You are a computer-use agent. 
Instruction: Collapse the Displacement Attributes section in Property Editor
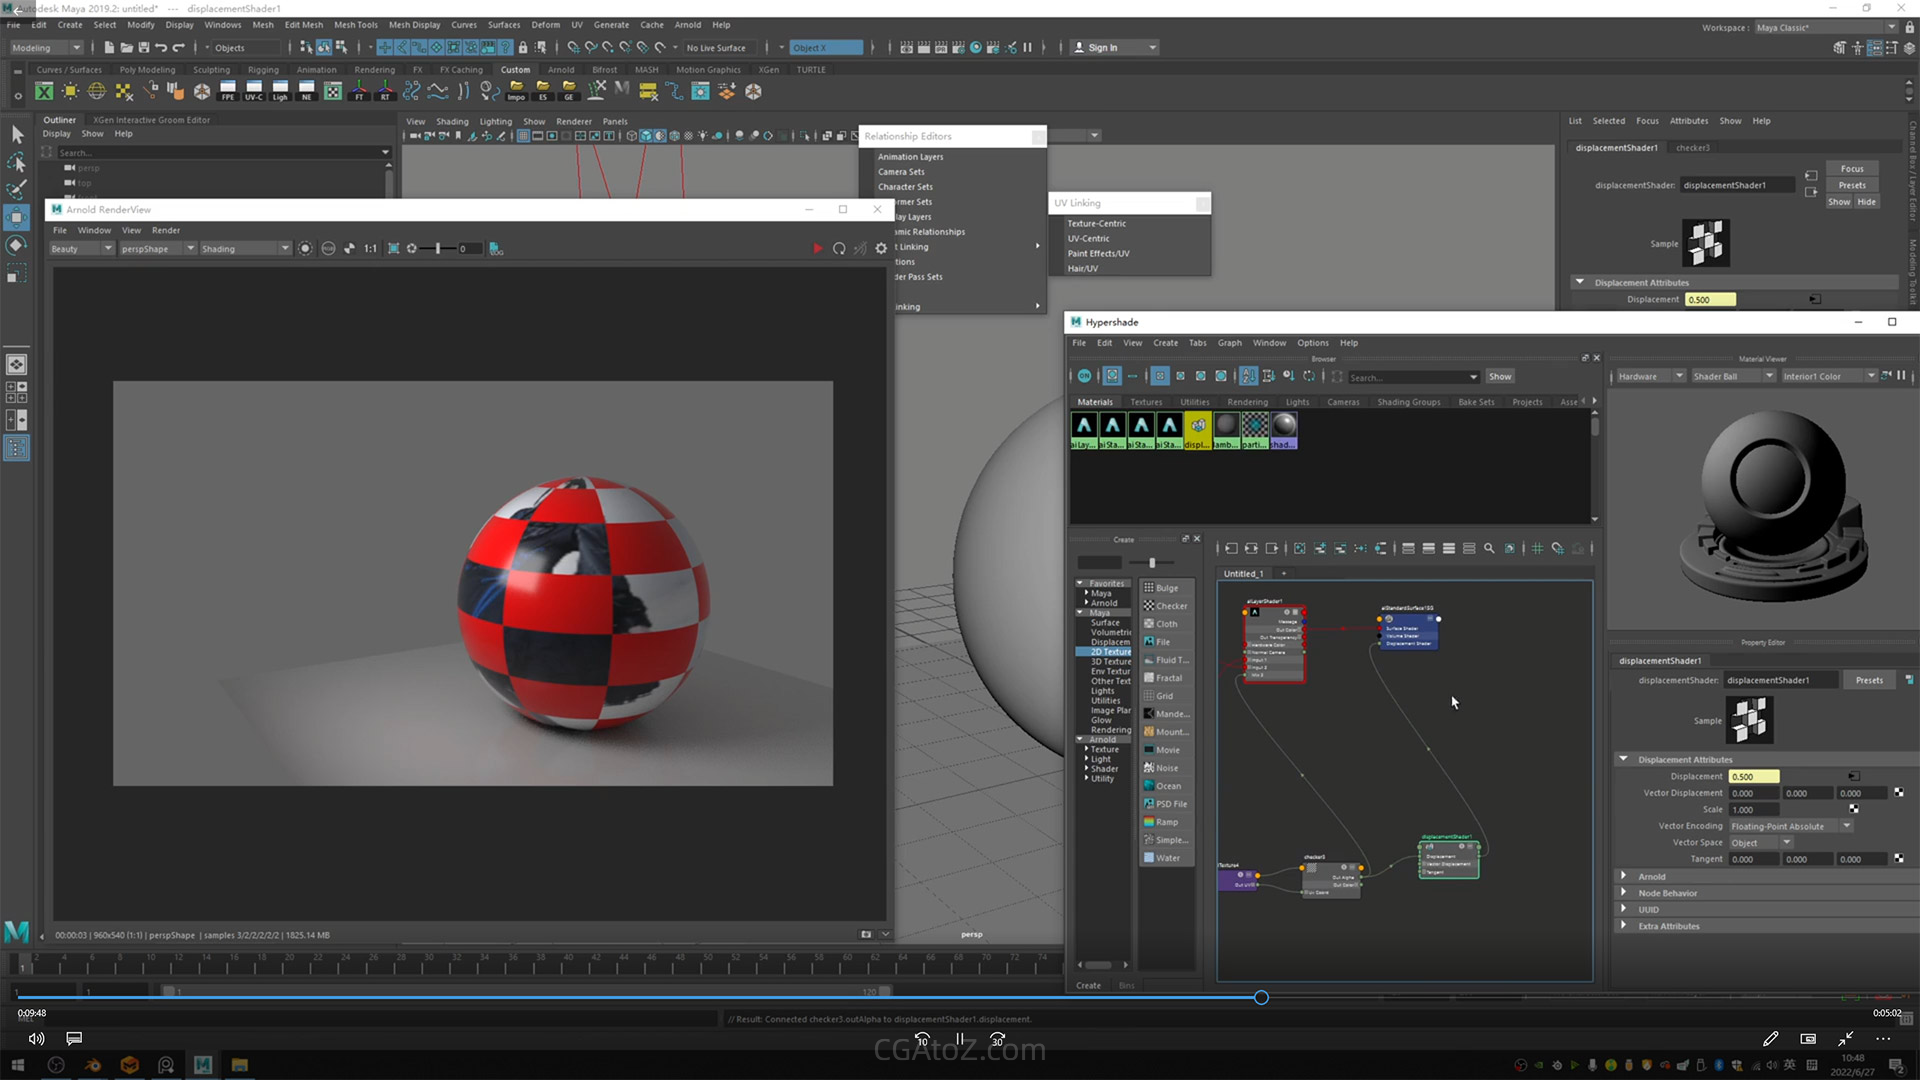tap(1624, 759)
